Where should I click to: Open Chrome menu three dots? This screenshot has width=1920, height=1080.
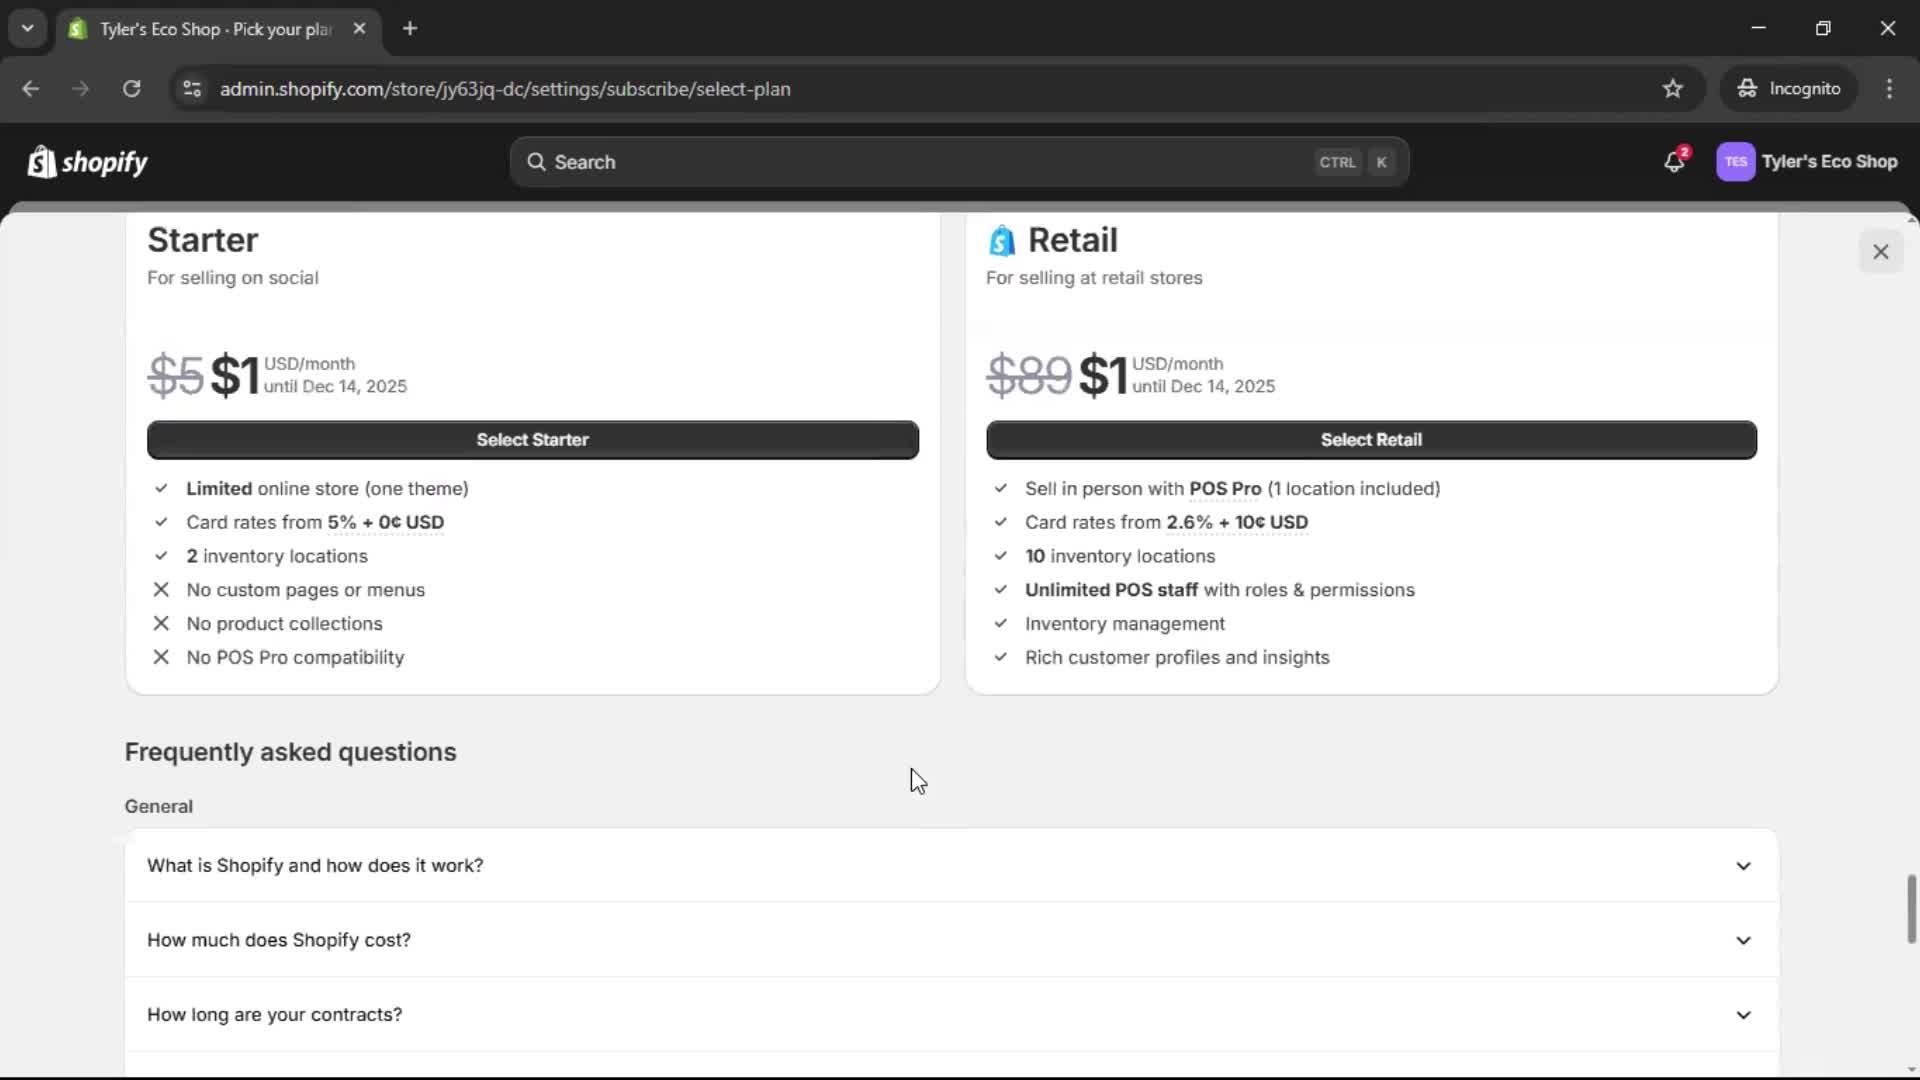(1889, 89)
